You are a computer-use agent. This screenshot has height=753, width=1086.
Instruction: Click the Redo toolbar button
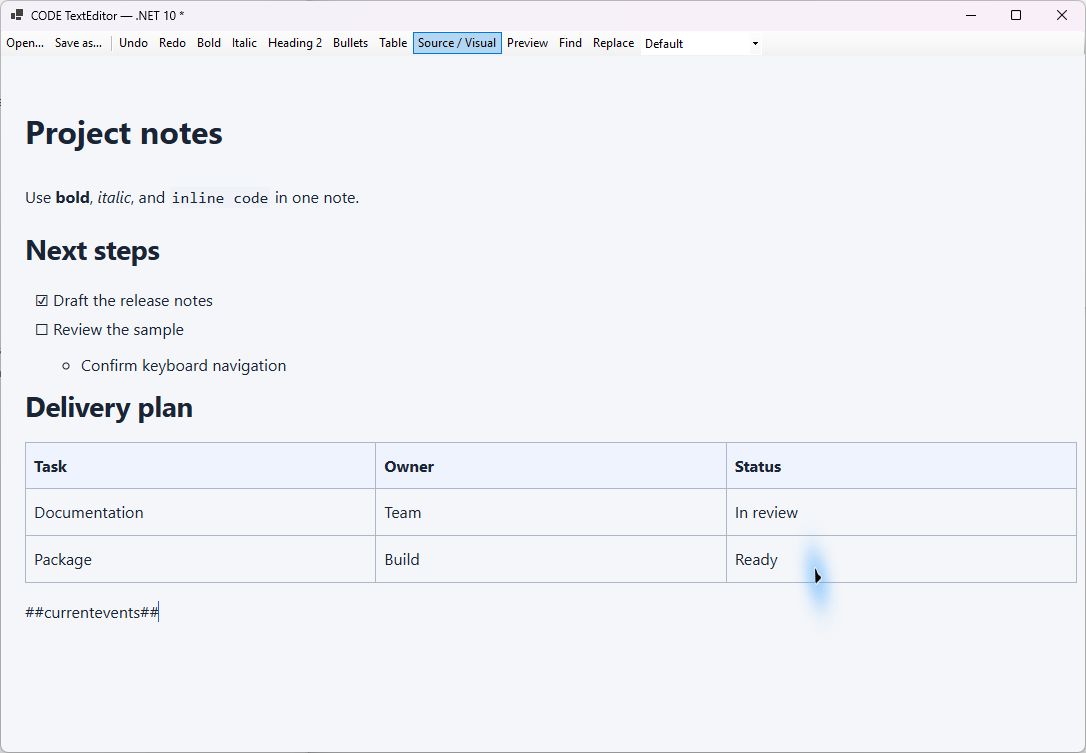(x=172, y=43)
